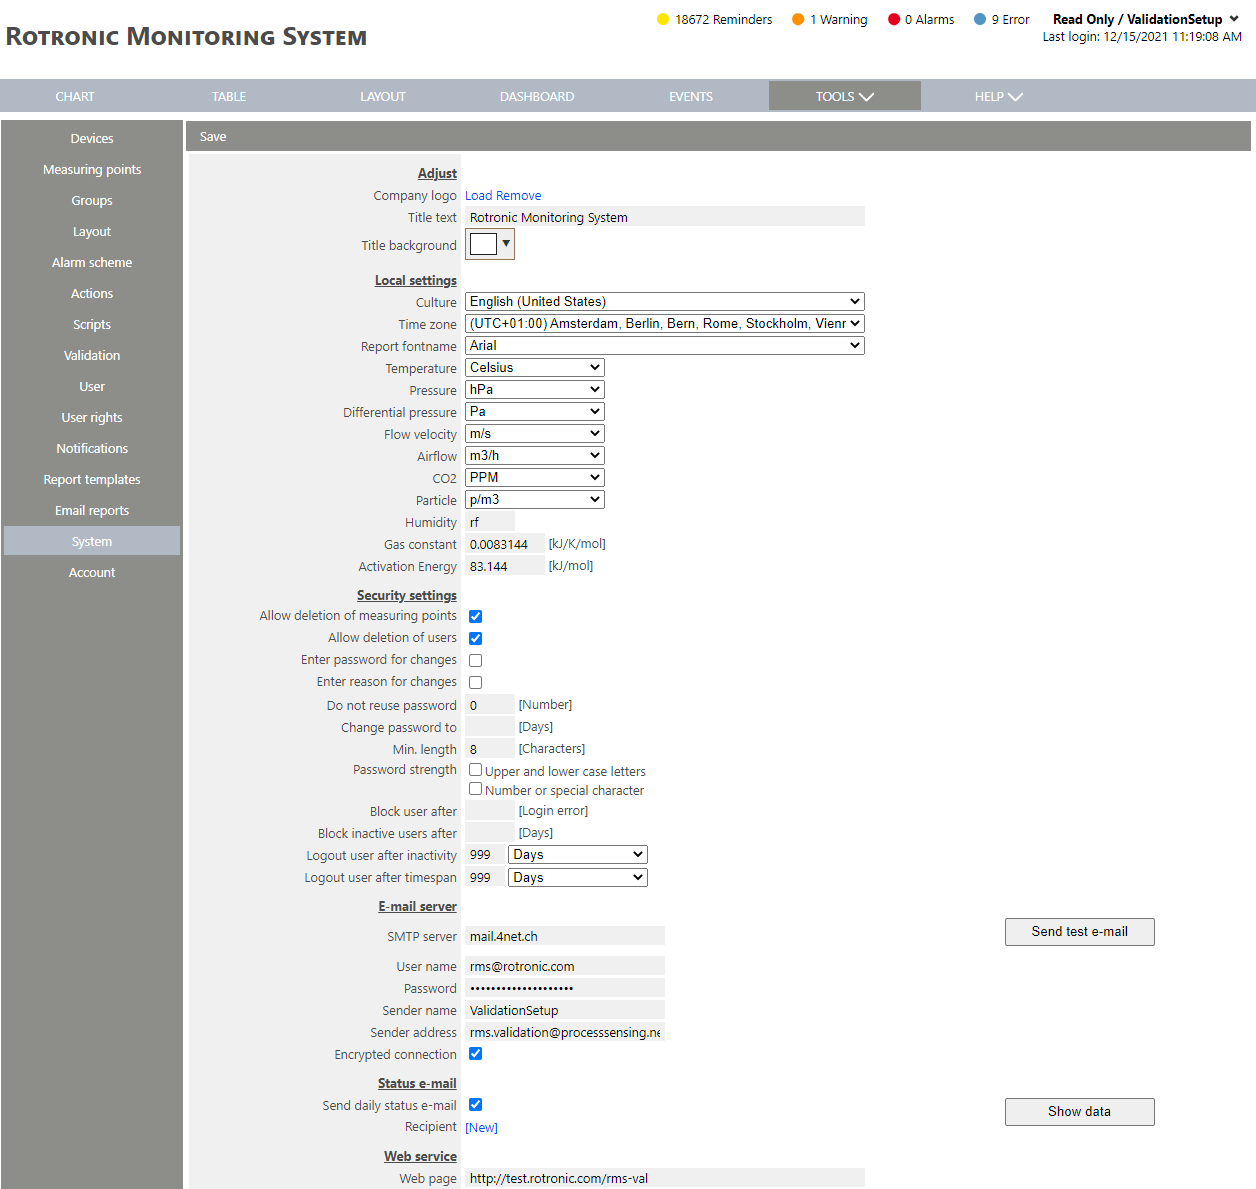Open Validation in the sidebar

[92, 355]
